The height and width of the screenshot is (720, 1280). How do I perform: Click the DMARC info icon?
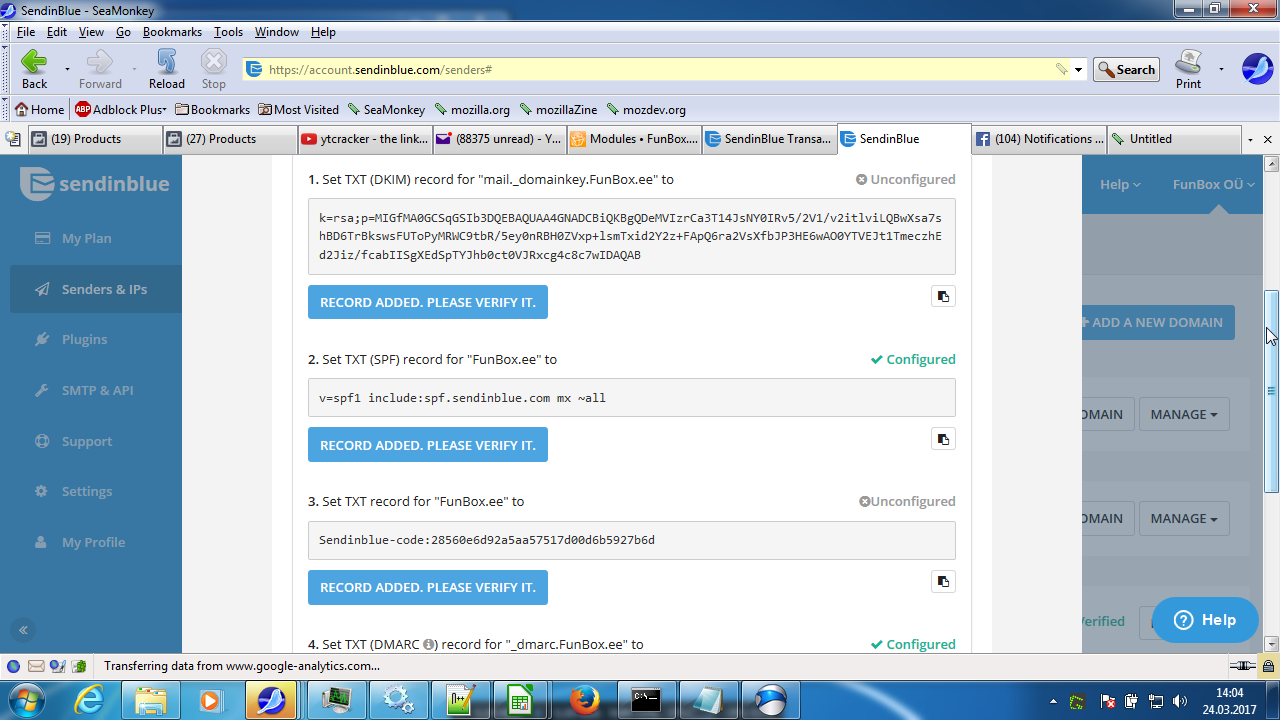pyautogui.click(x=428, y=645)
